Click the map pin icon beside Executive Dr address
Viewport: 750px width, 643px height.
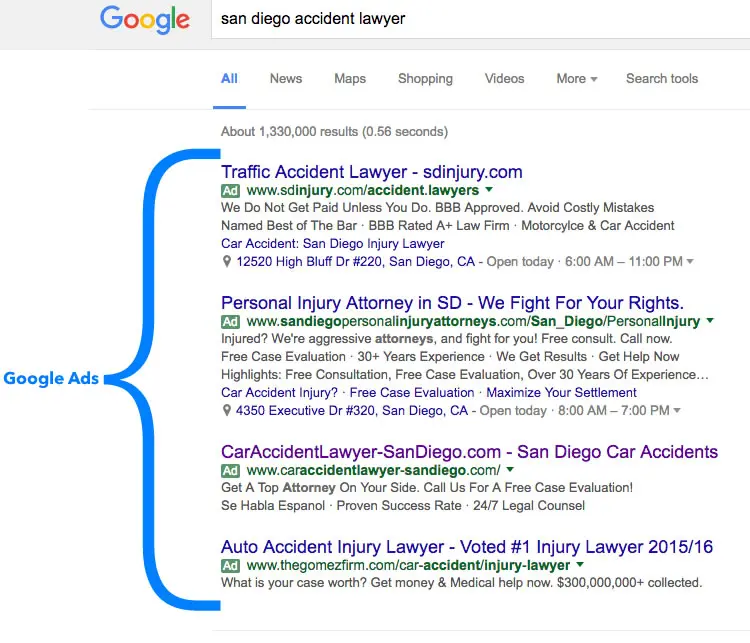coord(227,411)
